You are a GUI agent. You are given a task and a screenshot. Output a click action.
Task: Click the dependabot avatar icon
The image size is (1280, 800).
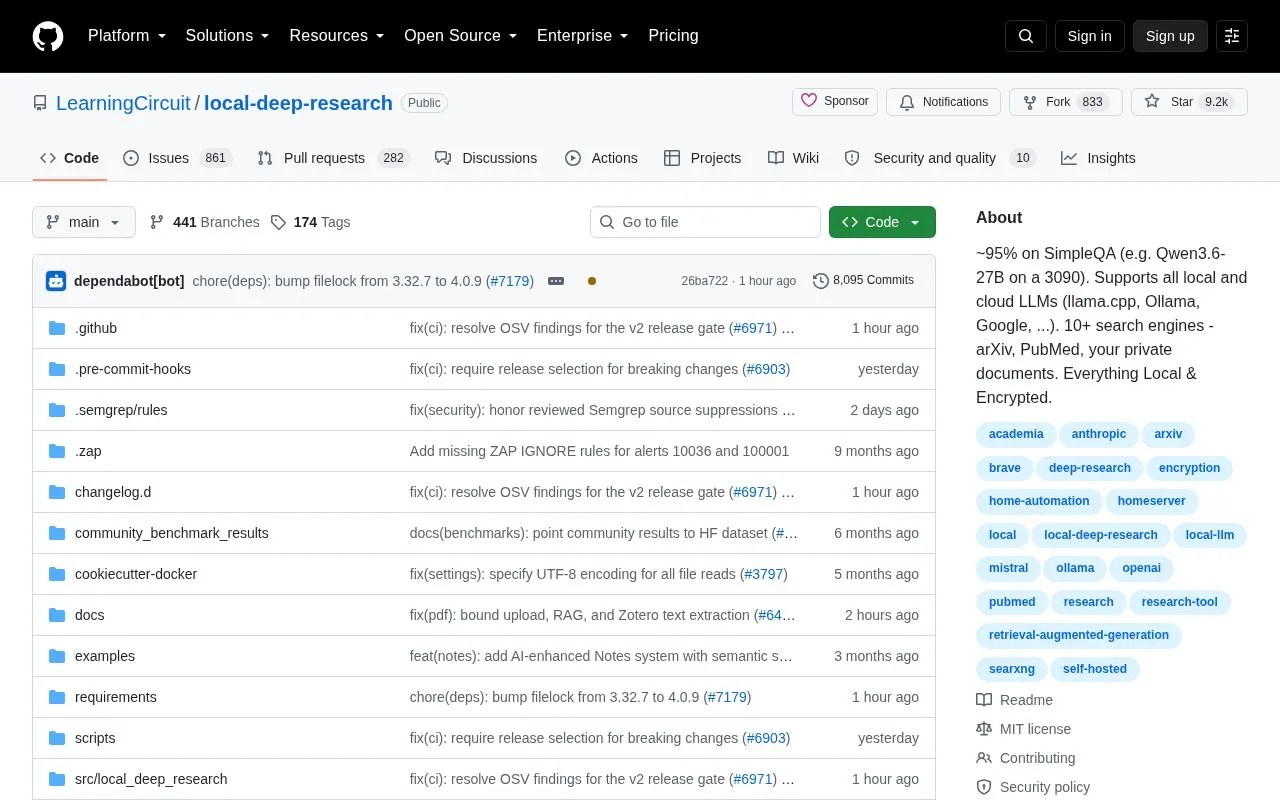pyautogui.click(x=56, y=281)
